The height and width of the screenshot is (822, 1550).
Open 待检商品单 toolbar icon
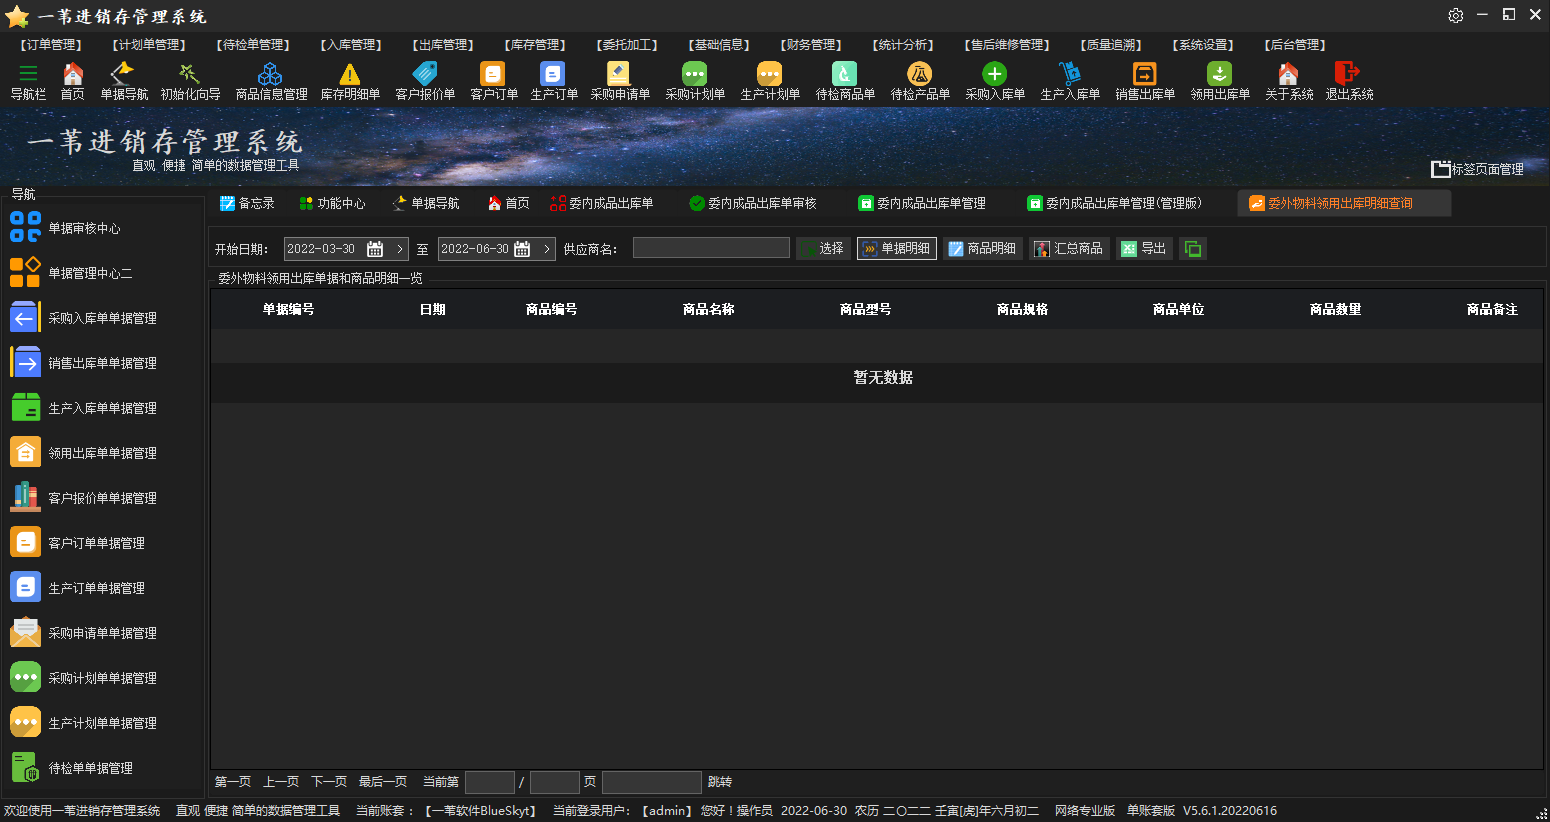(x=845, y=80)
